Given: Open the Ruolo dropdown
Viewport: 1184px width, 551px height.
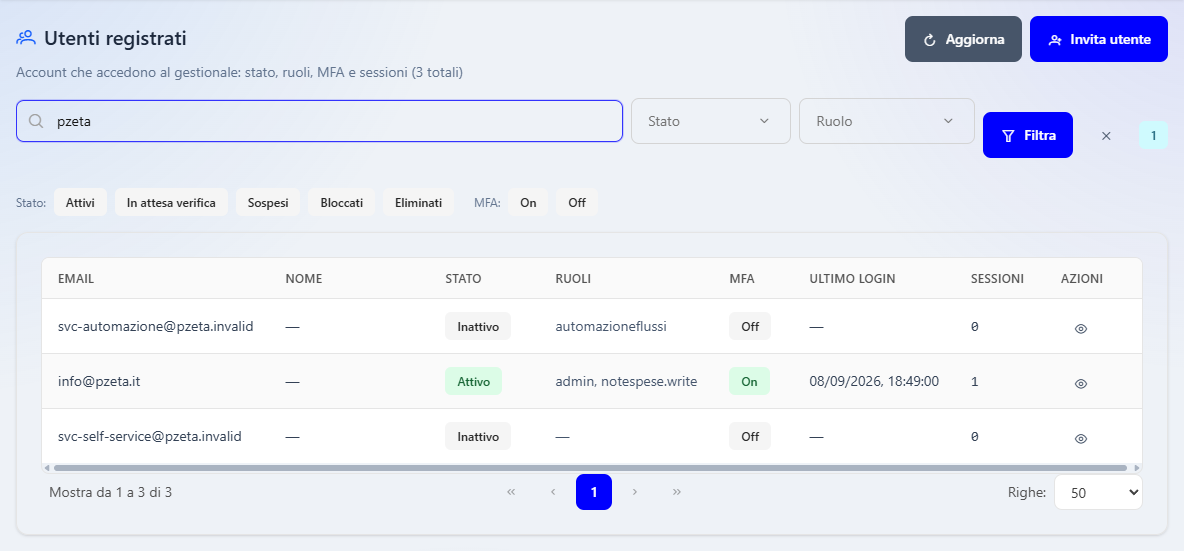Looking at the screenshot, I should (x=886, y=121).
